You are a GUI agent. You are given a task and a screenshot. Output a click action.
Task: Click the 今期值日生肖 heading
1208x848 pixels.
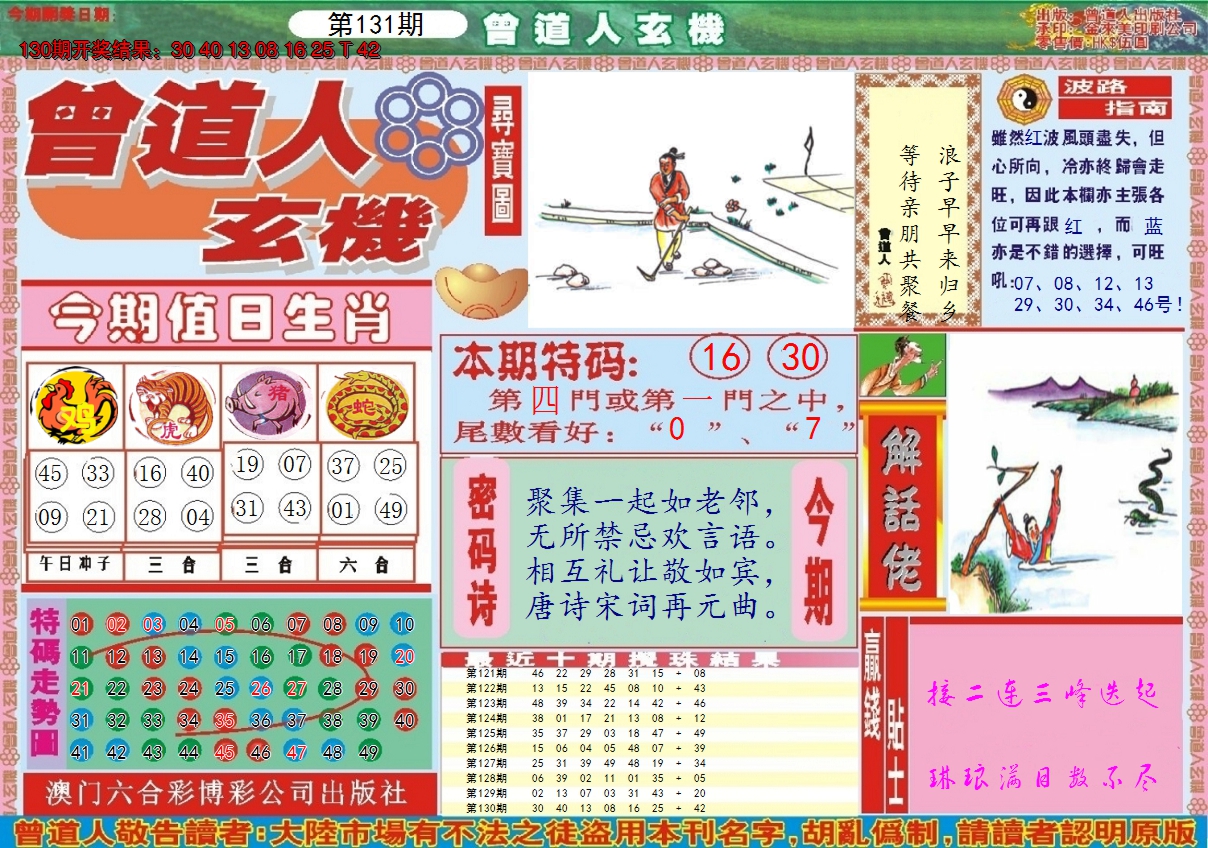tap(220, 318)
